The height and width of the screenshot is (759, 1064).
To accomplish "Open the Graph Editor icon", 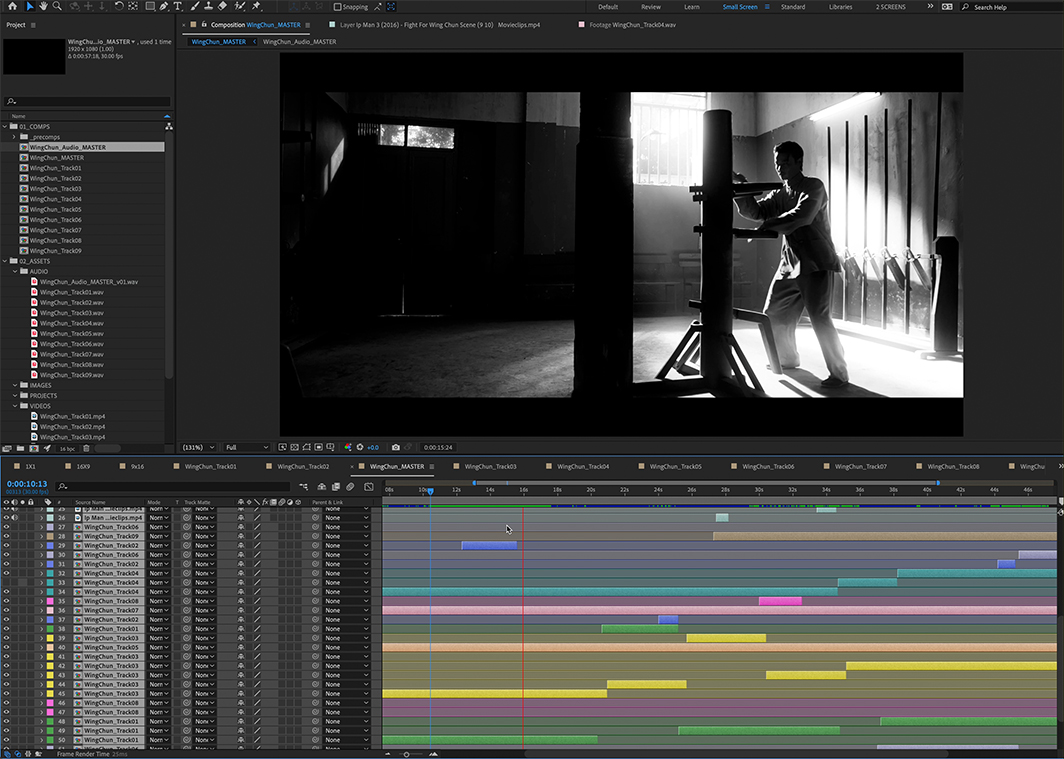I will pyautogui.click(x=368, y=486).
